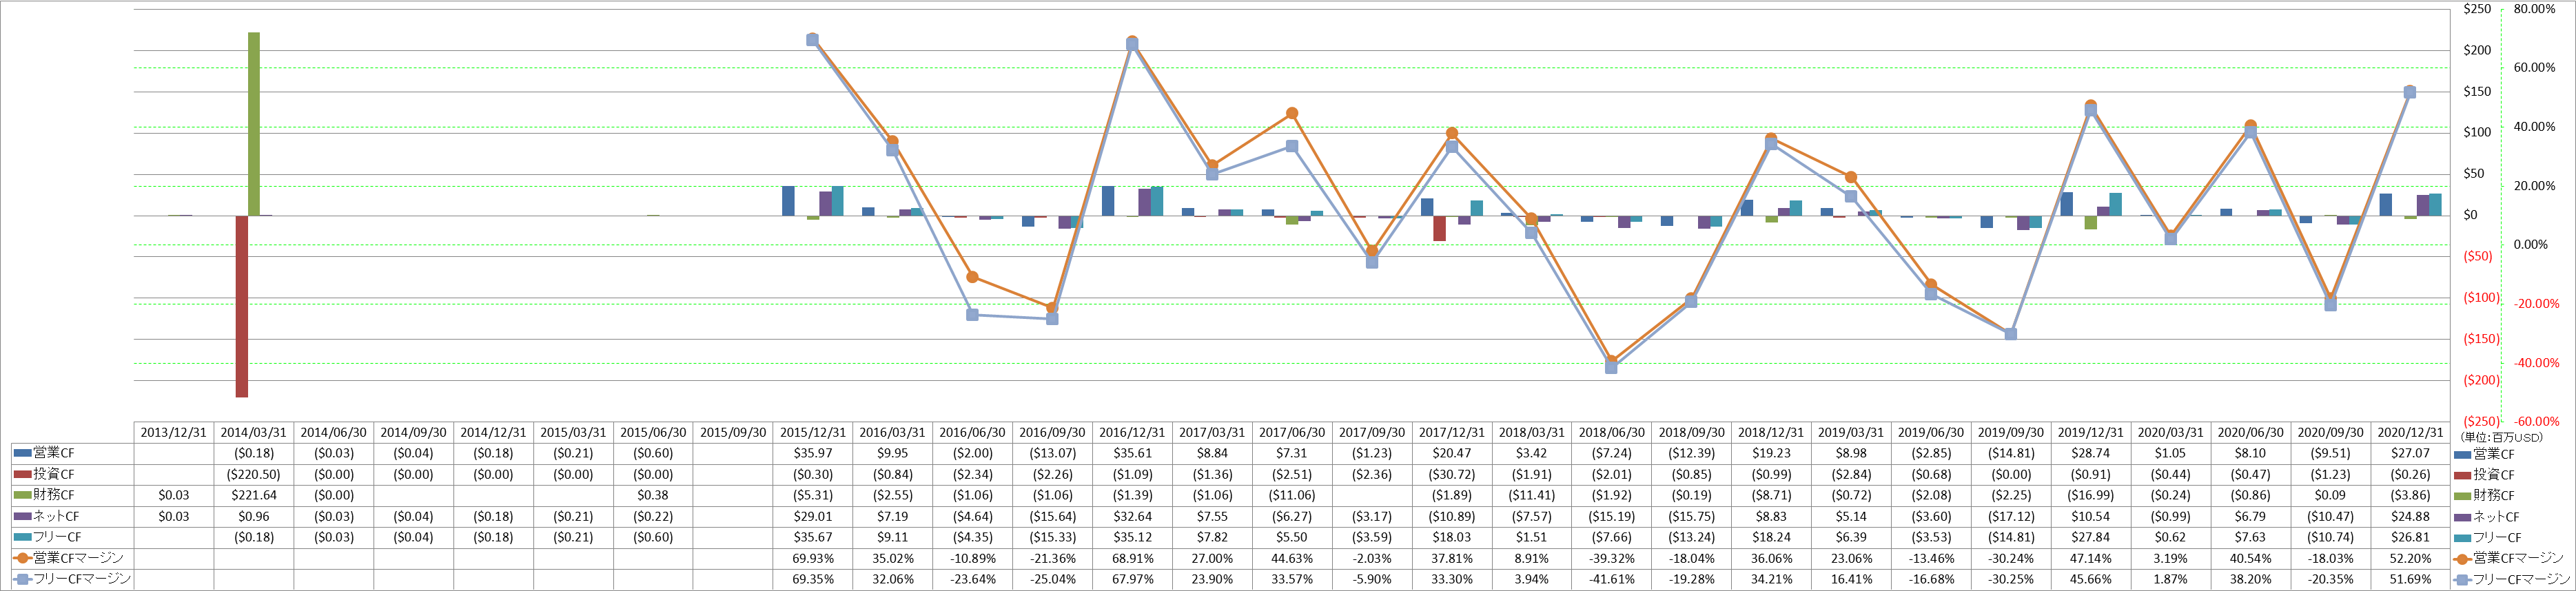The image size is (2576, 591).
Task: Click the ($16.99) financing cell
Action: 2091,495
